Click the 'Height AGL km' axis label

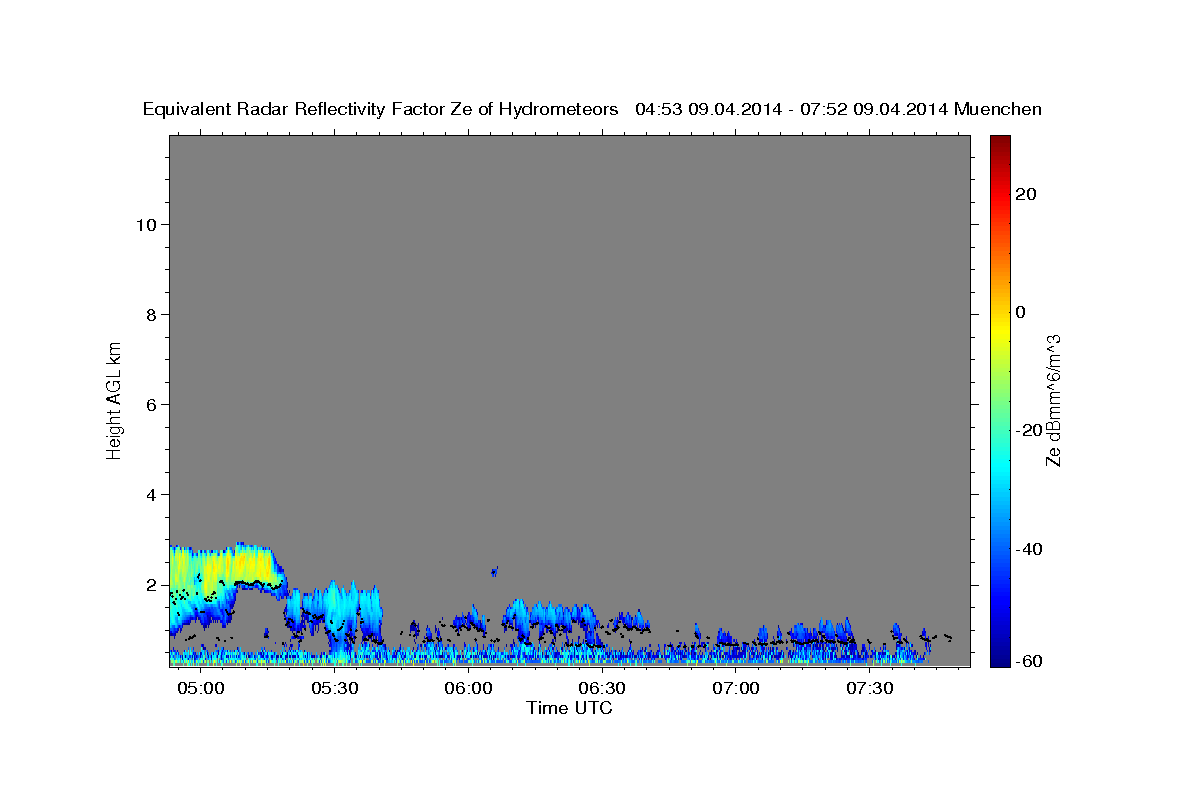coord(115,399)
